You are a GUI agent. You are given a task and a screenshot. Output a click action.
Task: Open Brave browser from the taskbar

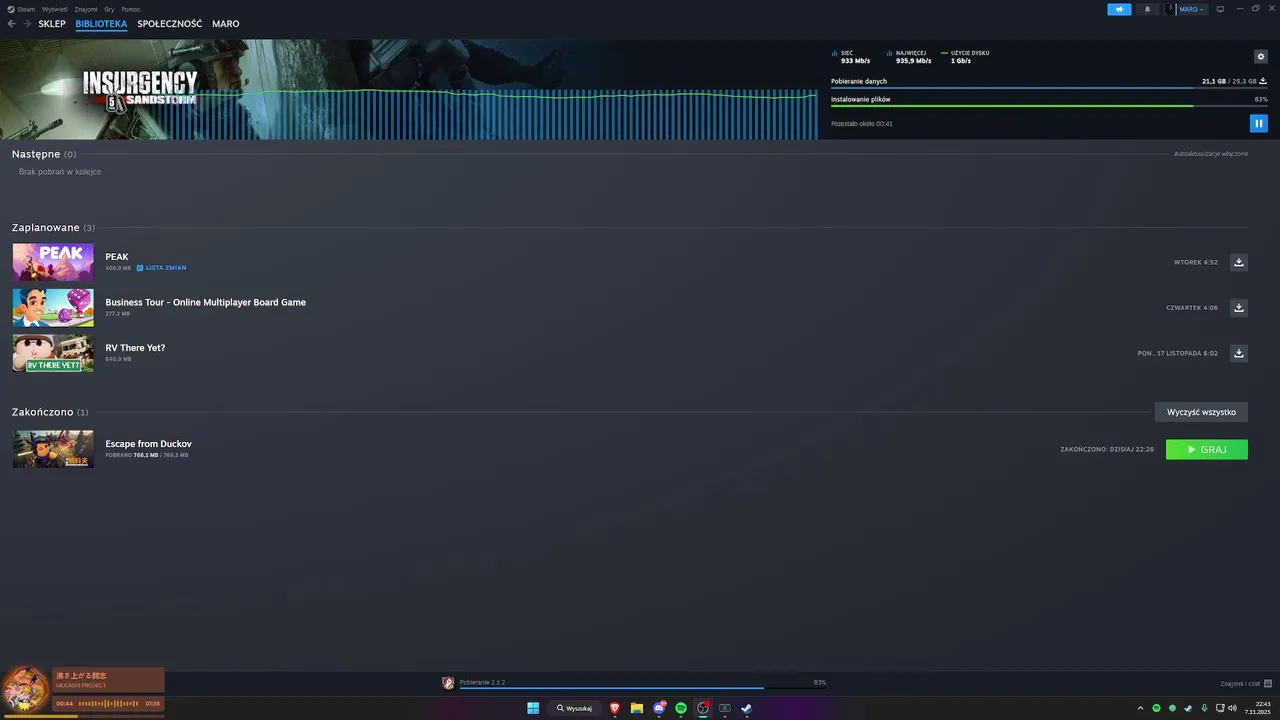[x=615, y=708]
